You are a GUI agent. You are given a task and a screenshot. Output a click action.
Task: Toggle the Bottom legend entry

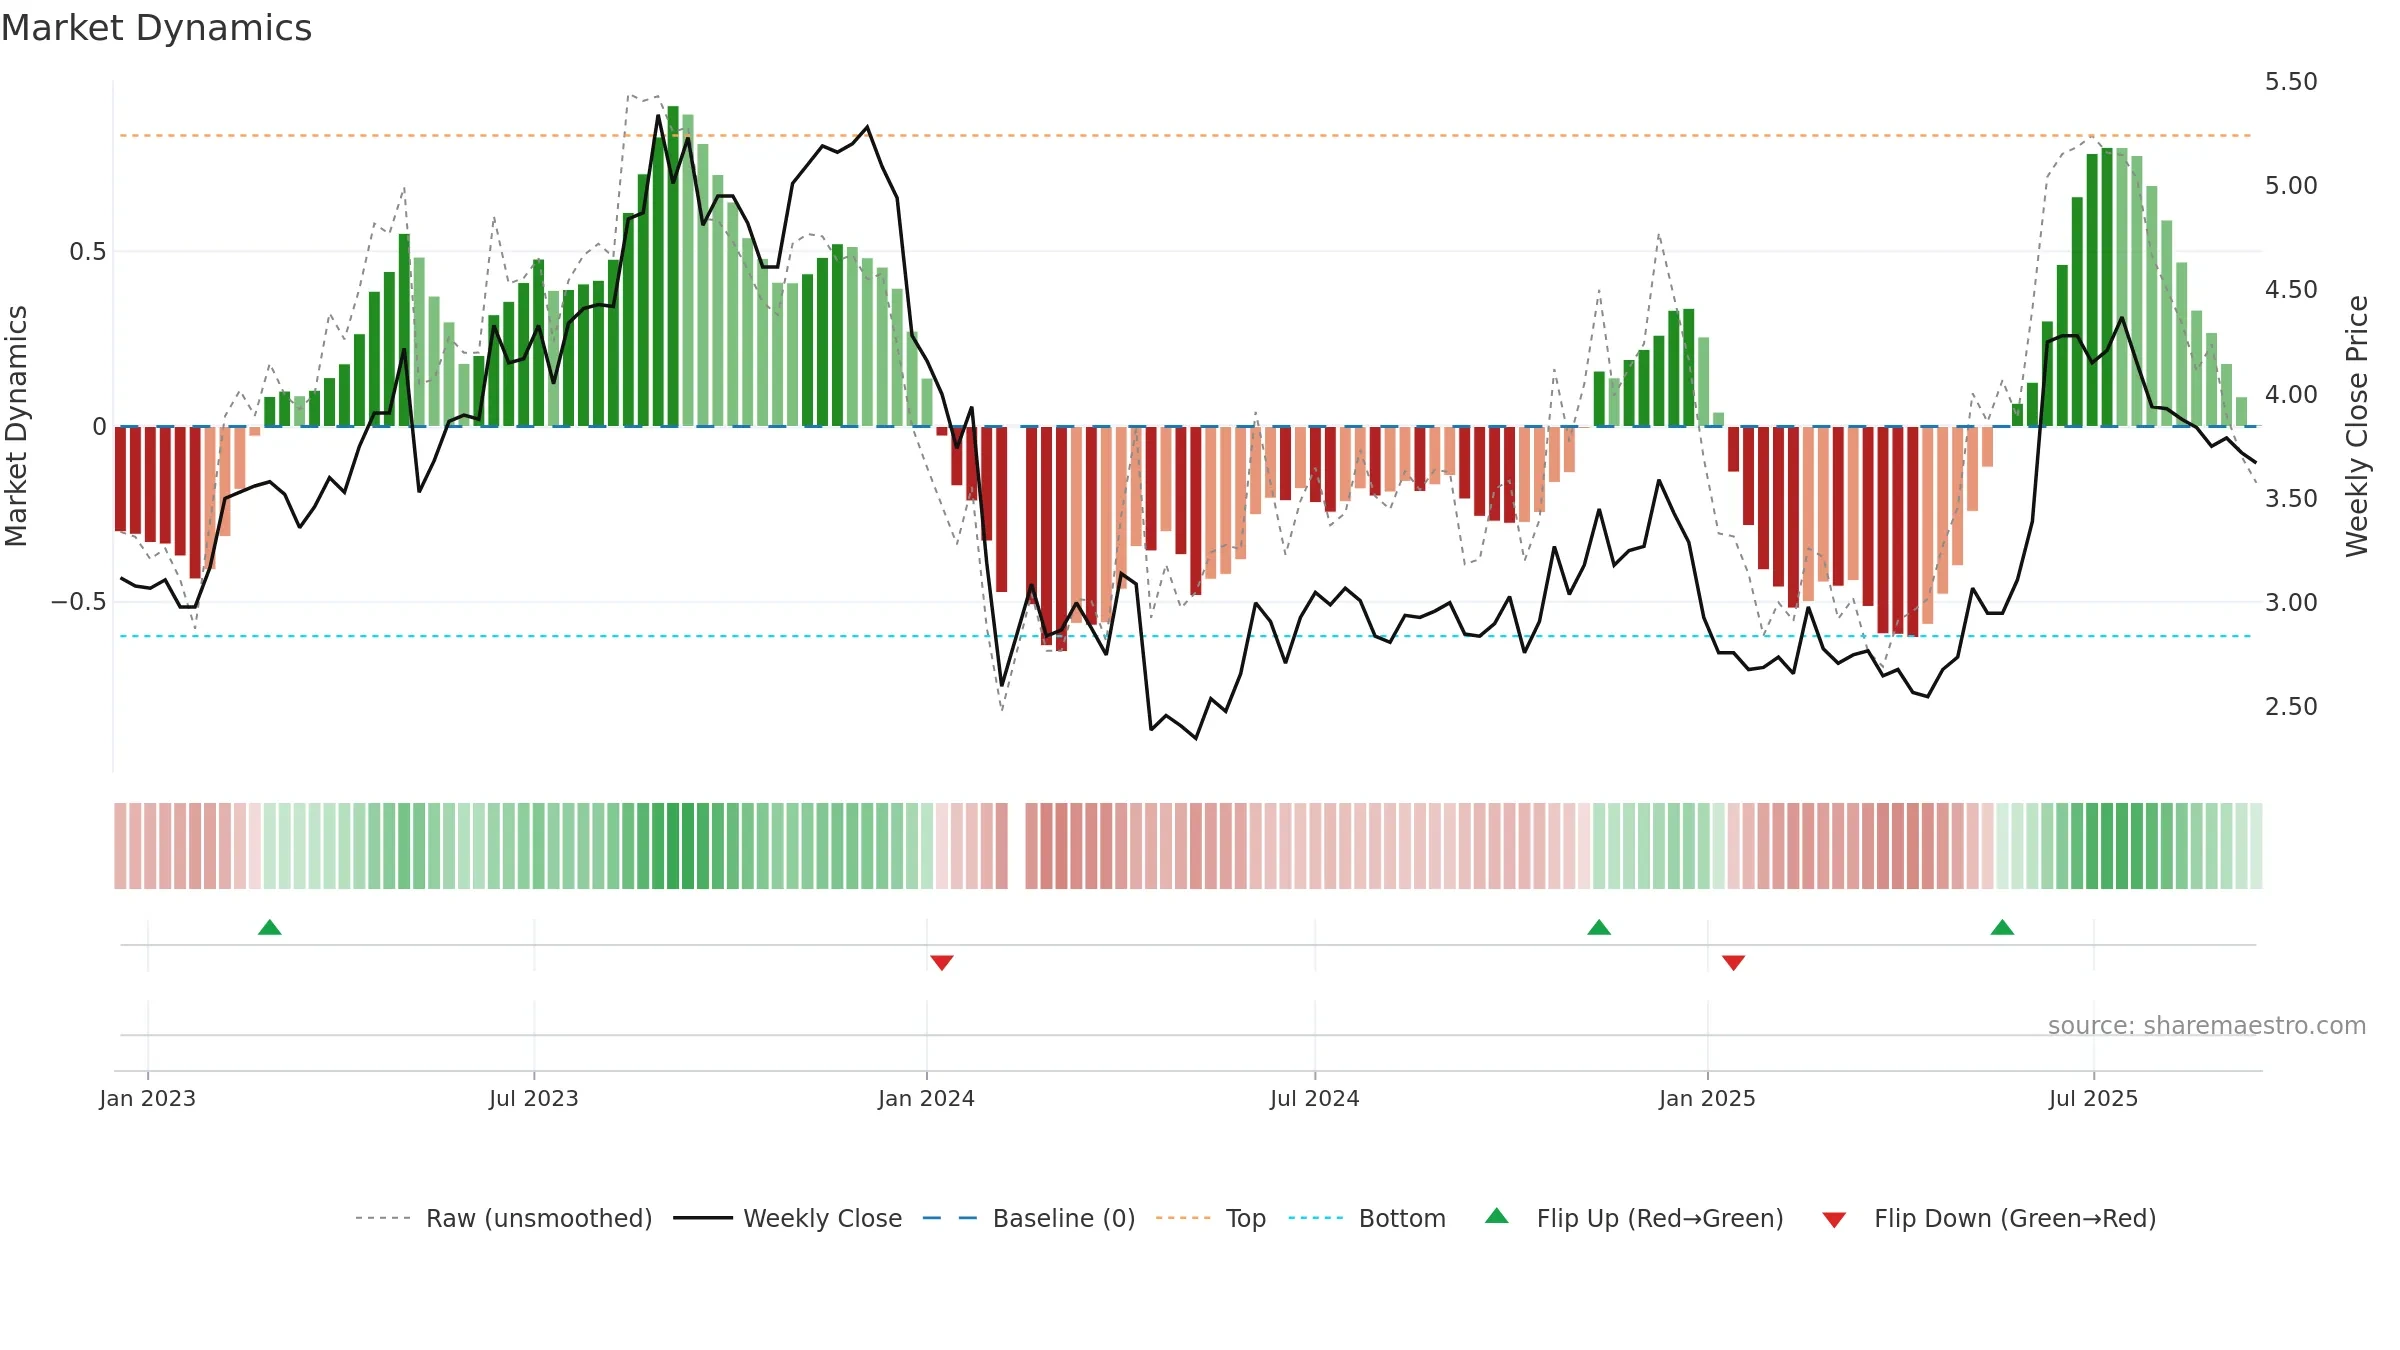coord(1367,1218)
